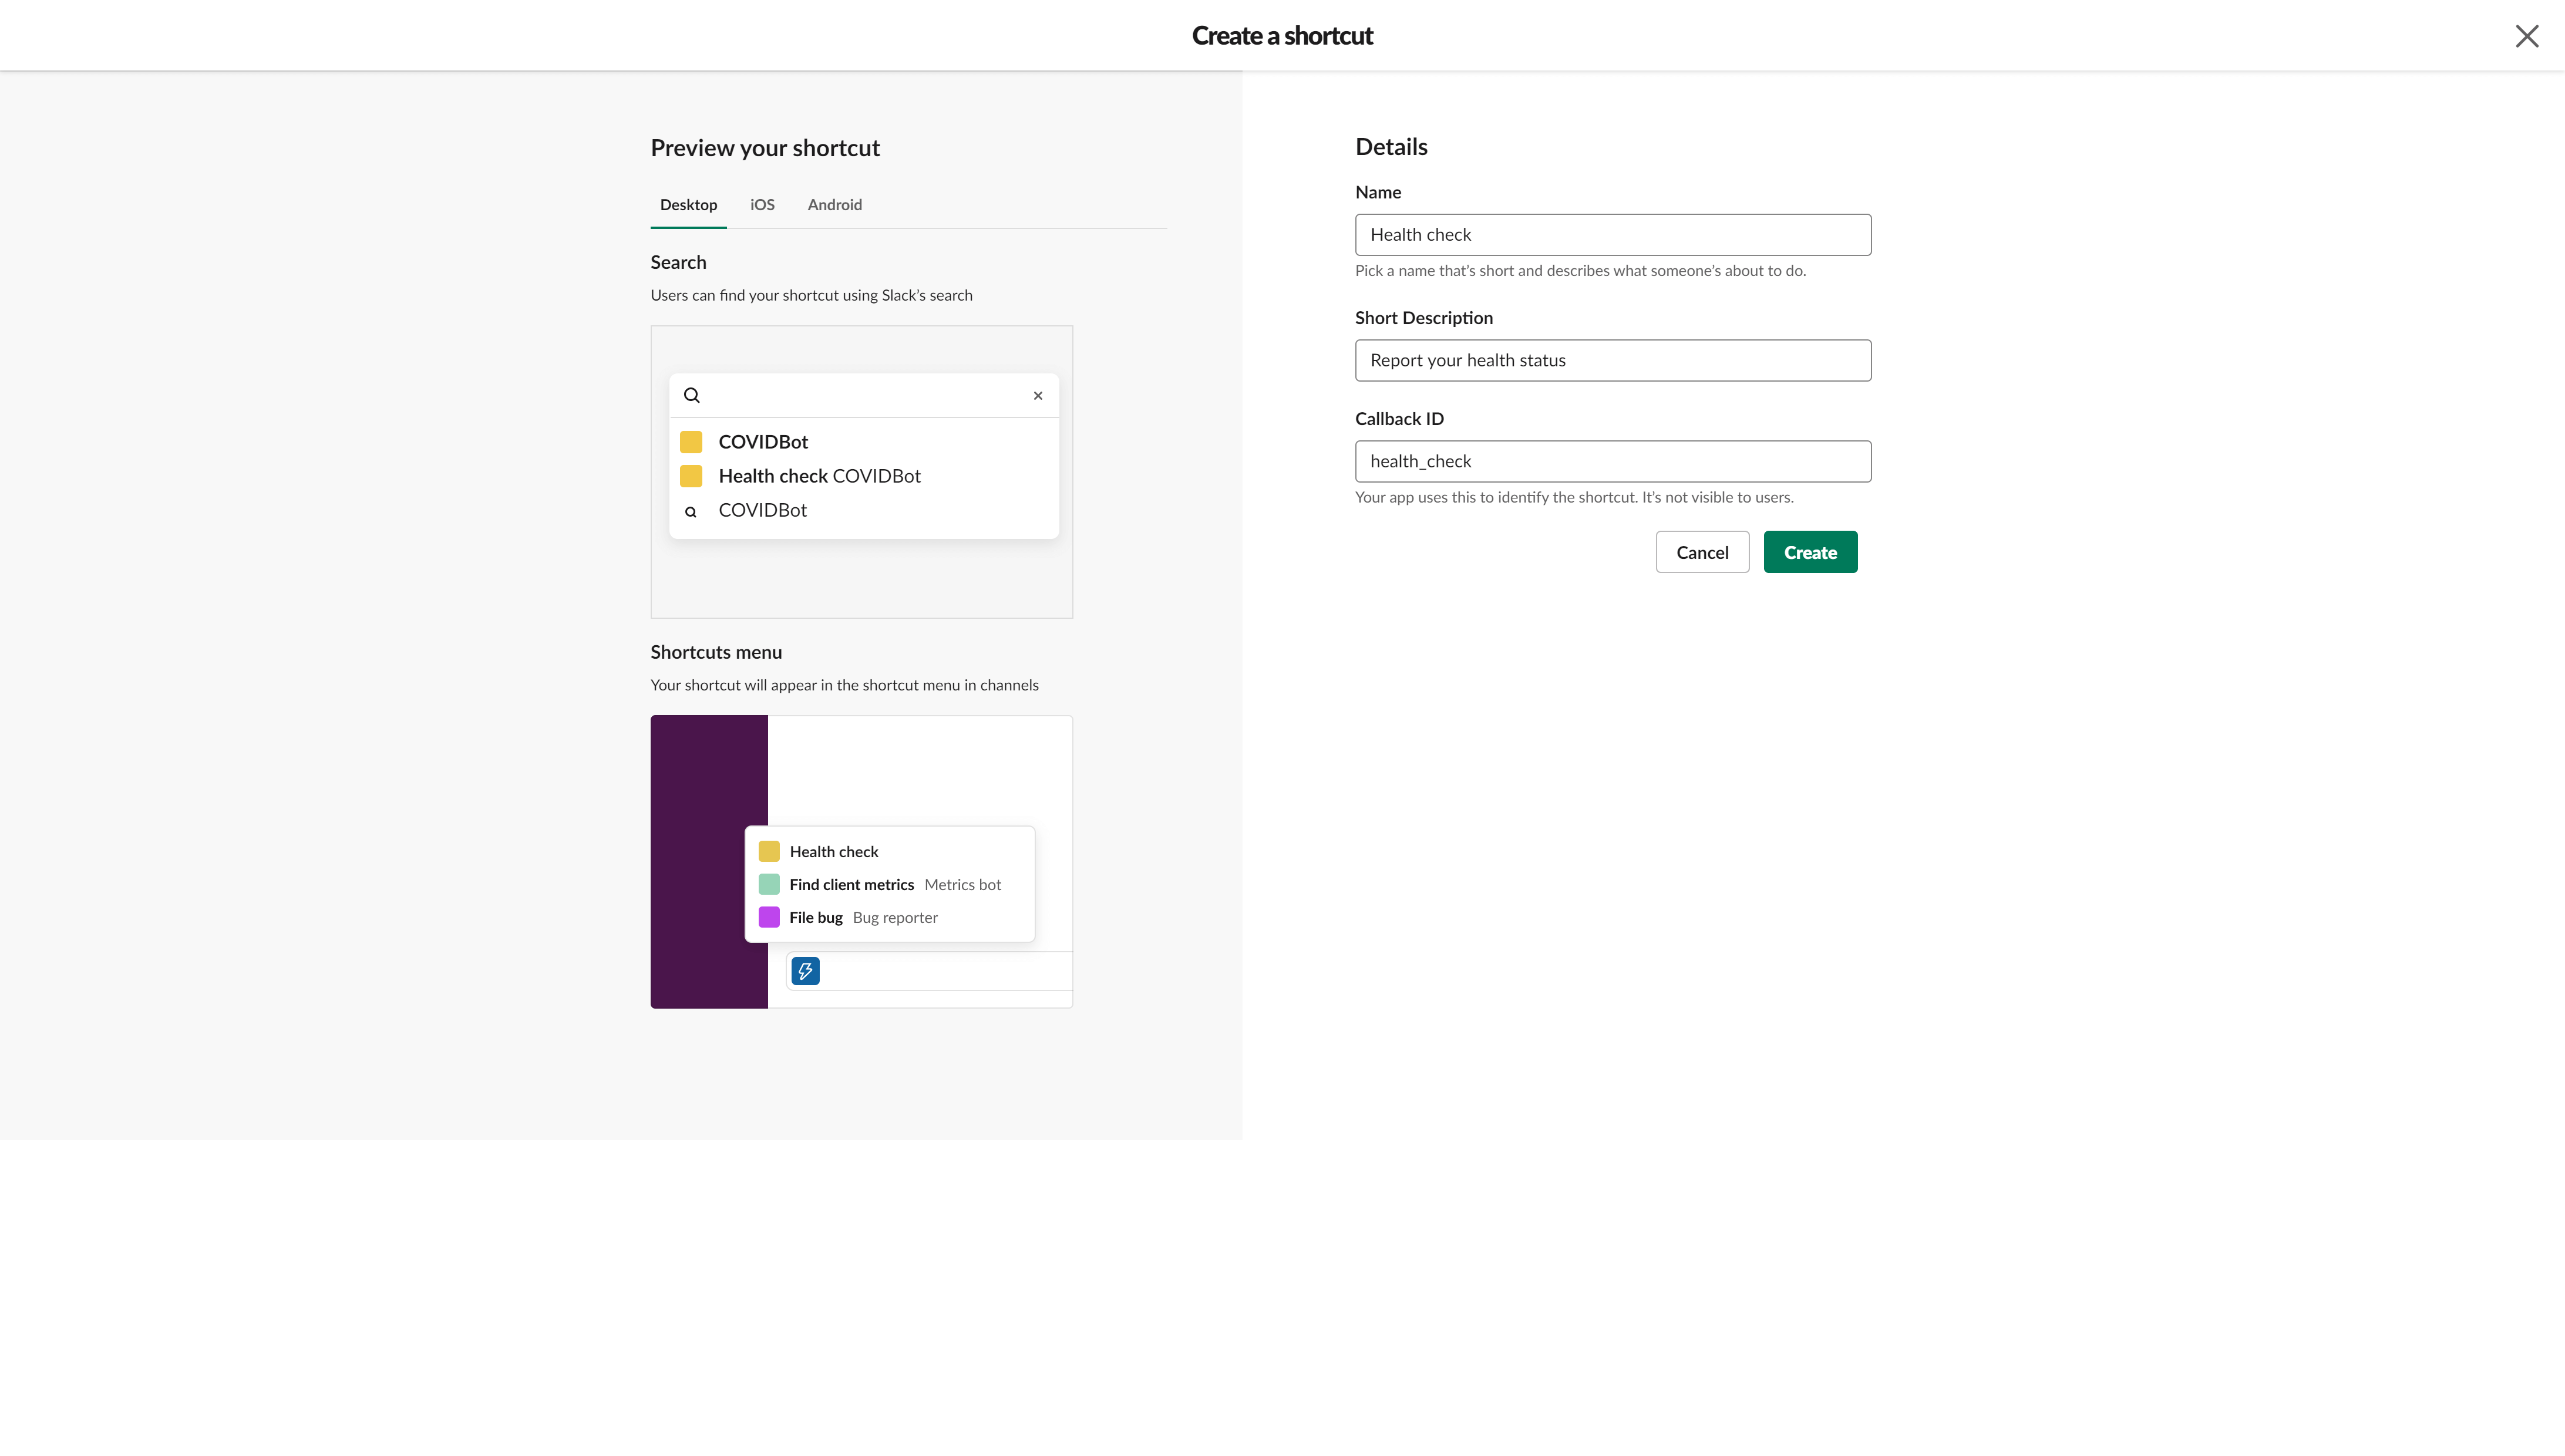Switch to the iOS preview tab

tap(762, 204)
